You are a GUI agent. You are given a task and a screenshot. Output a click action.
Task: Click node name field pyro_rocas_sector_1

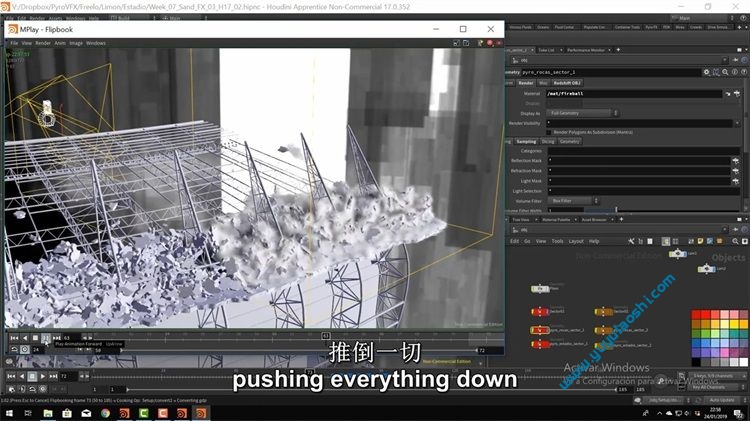[610, 72]
